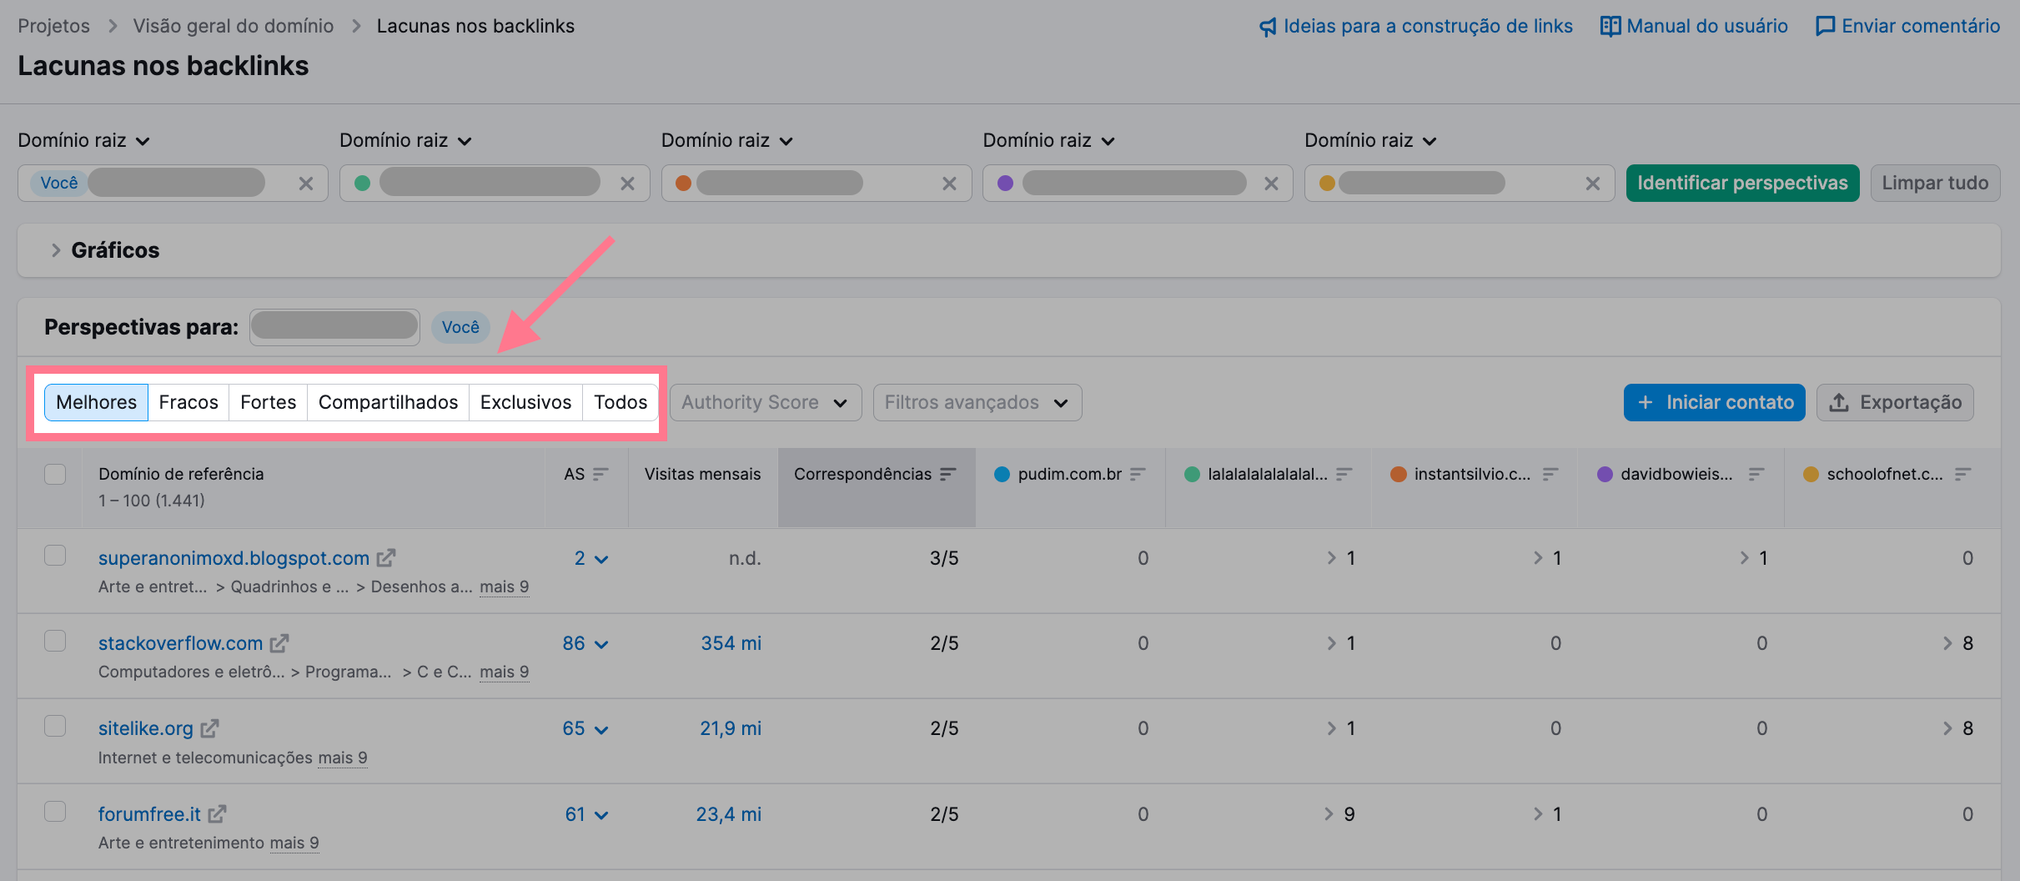Viewport: 2020px width, 881px height.
Task: Check the sitelike.org row checkbox
Action: (55, 725)
